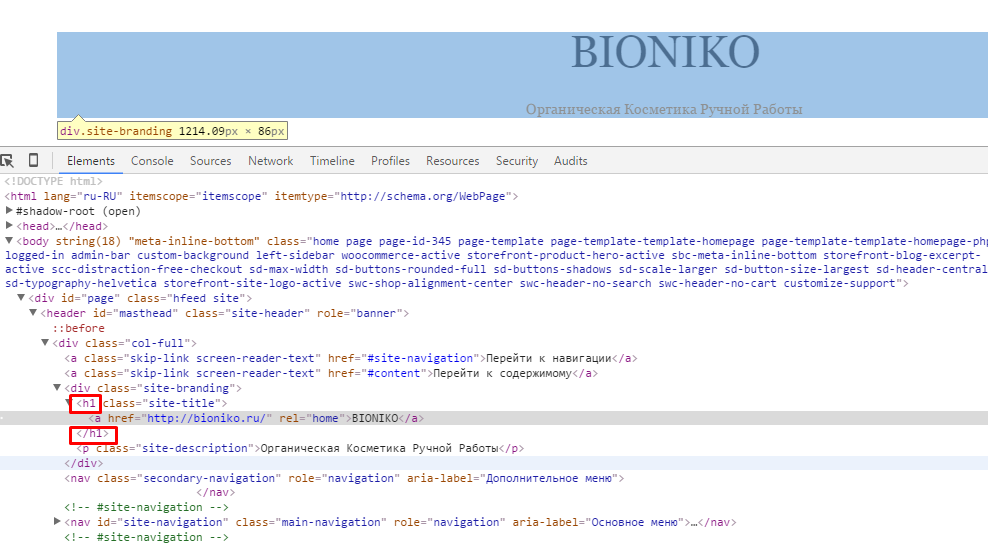Click the "Дополнительное меню" aria-label value

[x=548, y=478]
